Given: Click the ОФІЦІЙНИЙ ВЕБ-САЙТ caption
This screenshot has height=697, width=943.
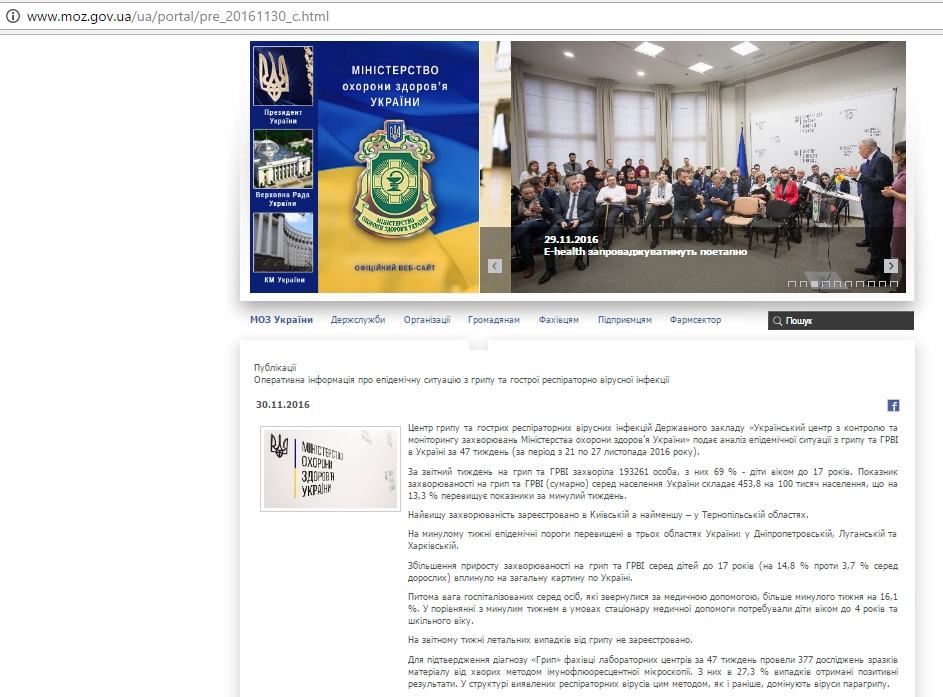Looking at the screenshot, I should [x=395, y=268].
